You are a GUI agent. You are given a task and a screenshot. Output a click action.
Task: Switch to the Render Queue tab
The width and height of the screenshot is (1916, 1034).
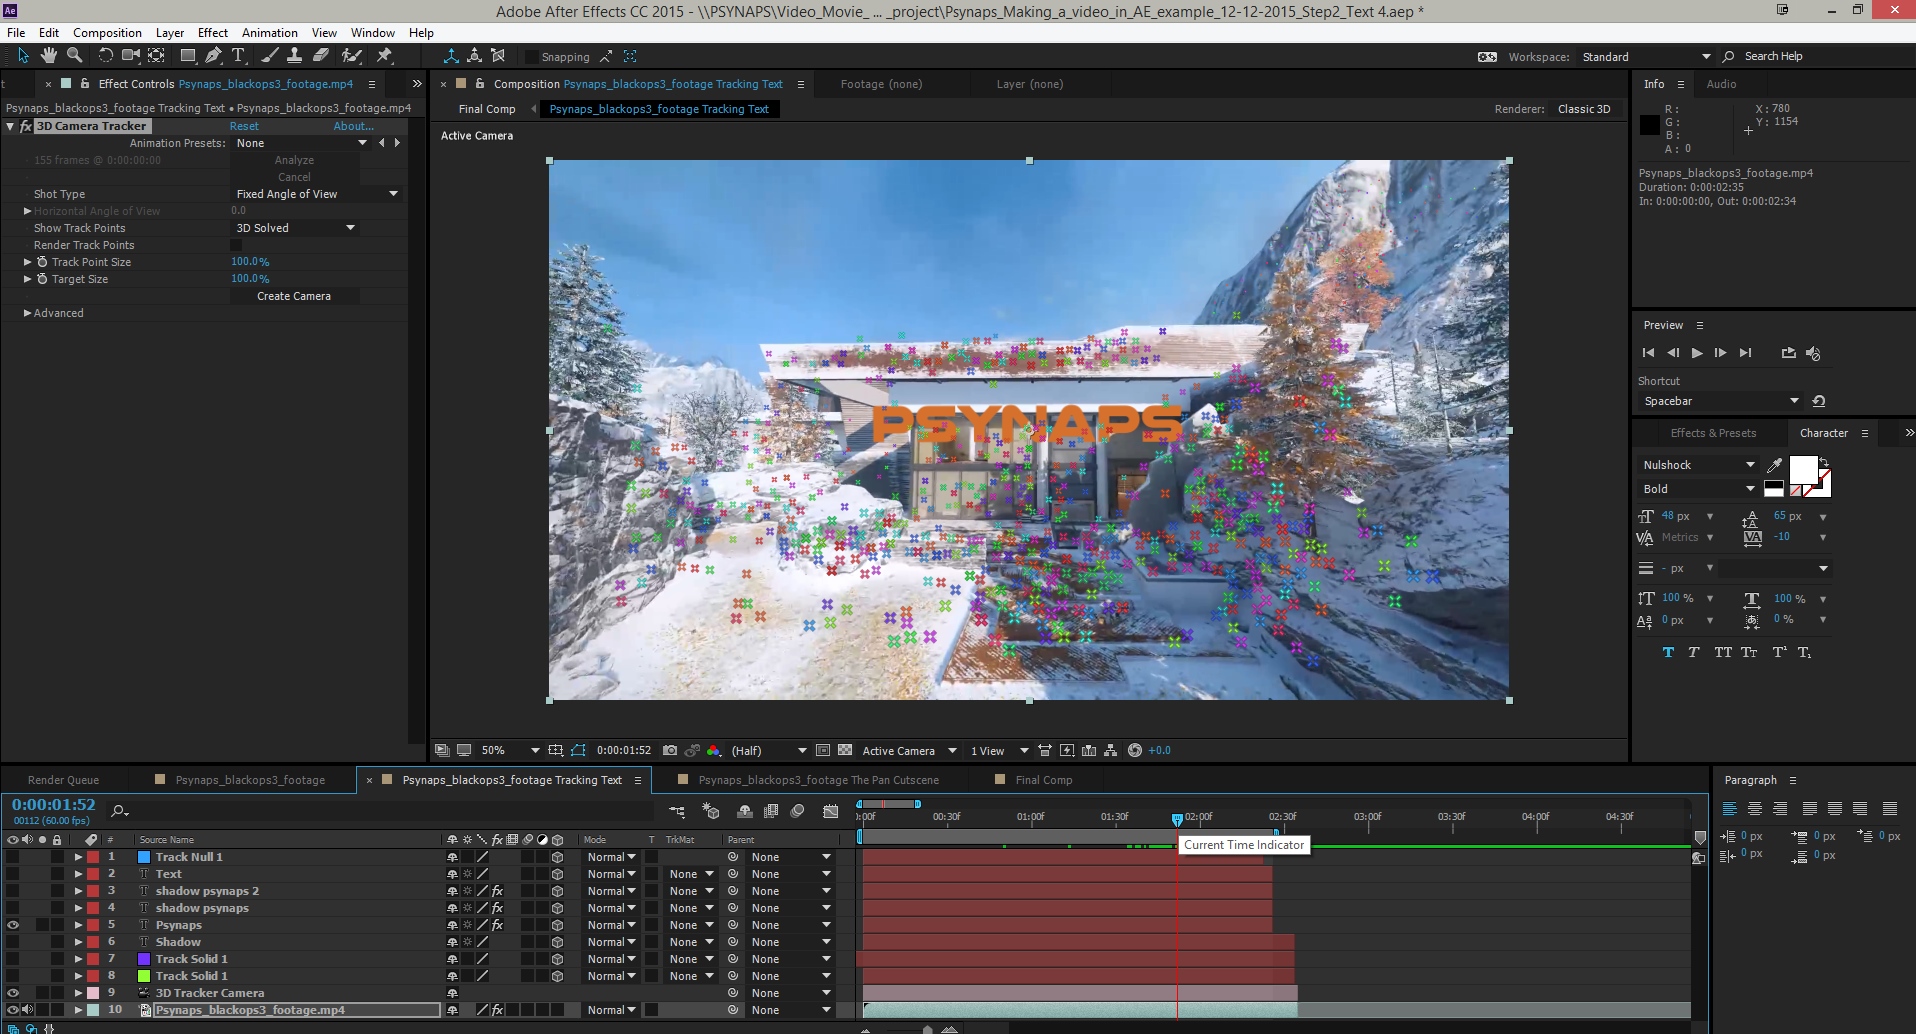63,780
